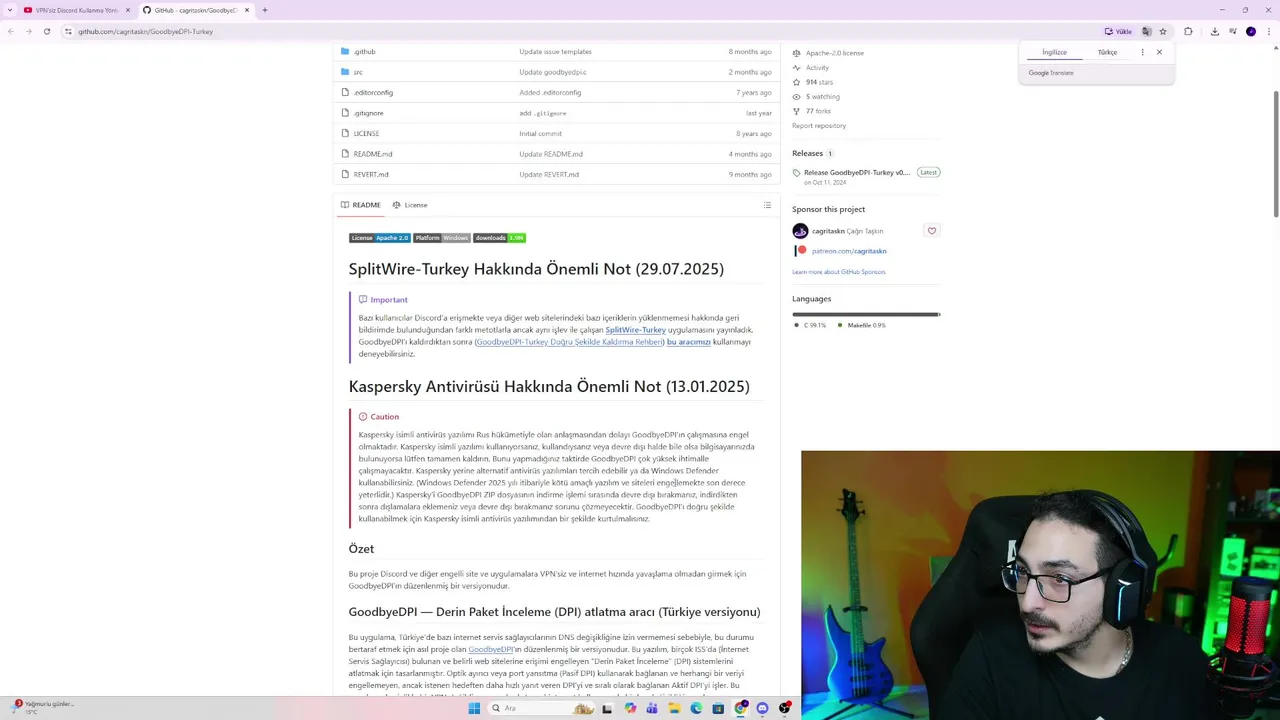View the 5 watching link
The image size is (1280, 720).
click(816, 97)
